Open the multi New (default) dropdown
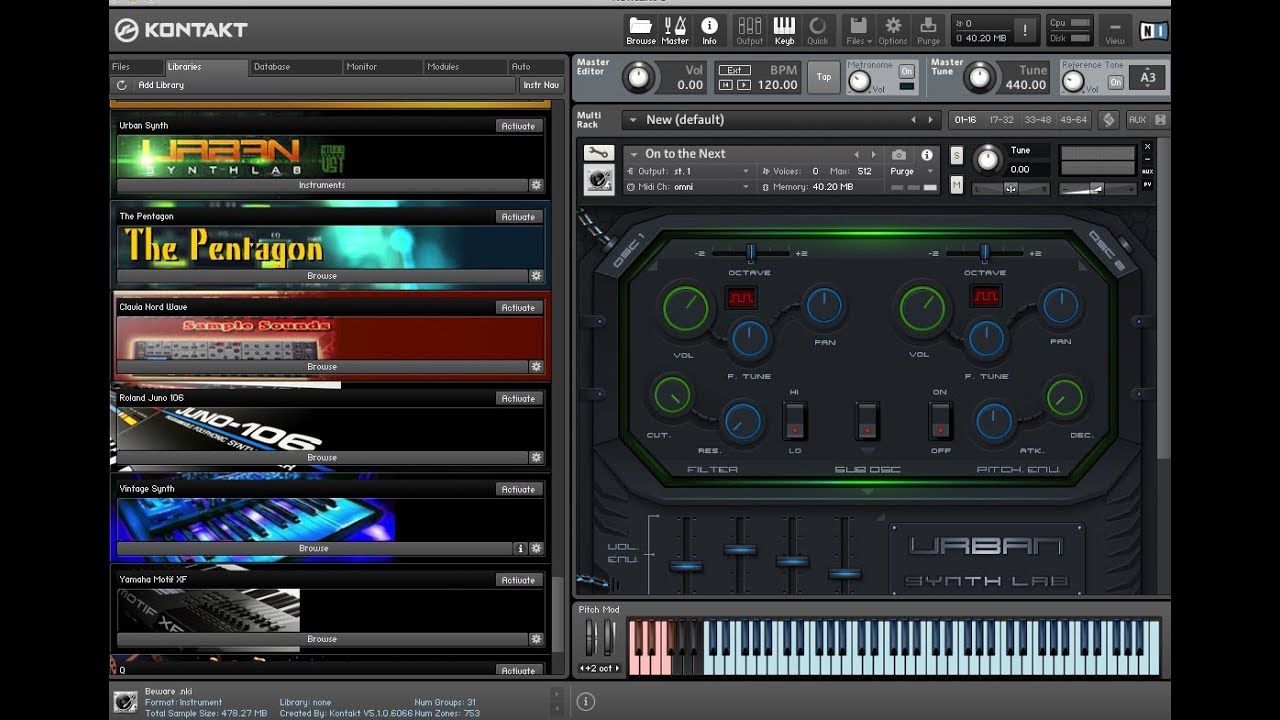This screenshot has width=1280, height=720. tap(781, 120)
